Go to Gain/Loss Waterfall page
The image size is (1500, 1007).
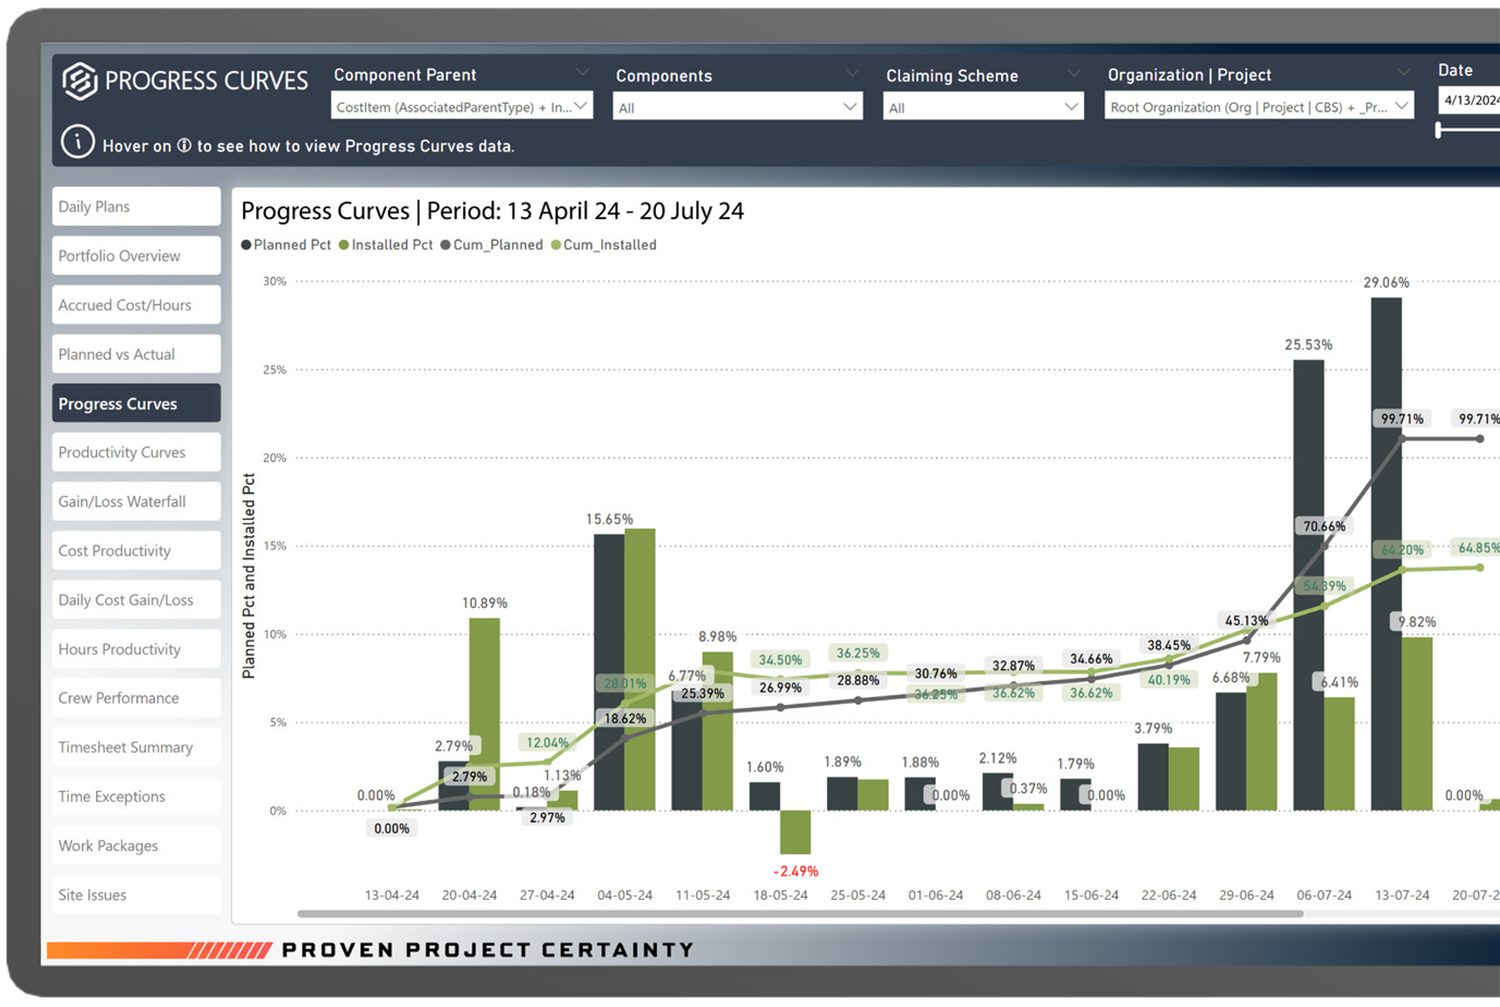click(x=136, y=502)
